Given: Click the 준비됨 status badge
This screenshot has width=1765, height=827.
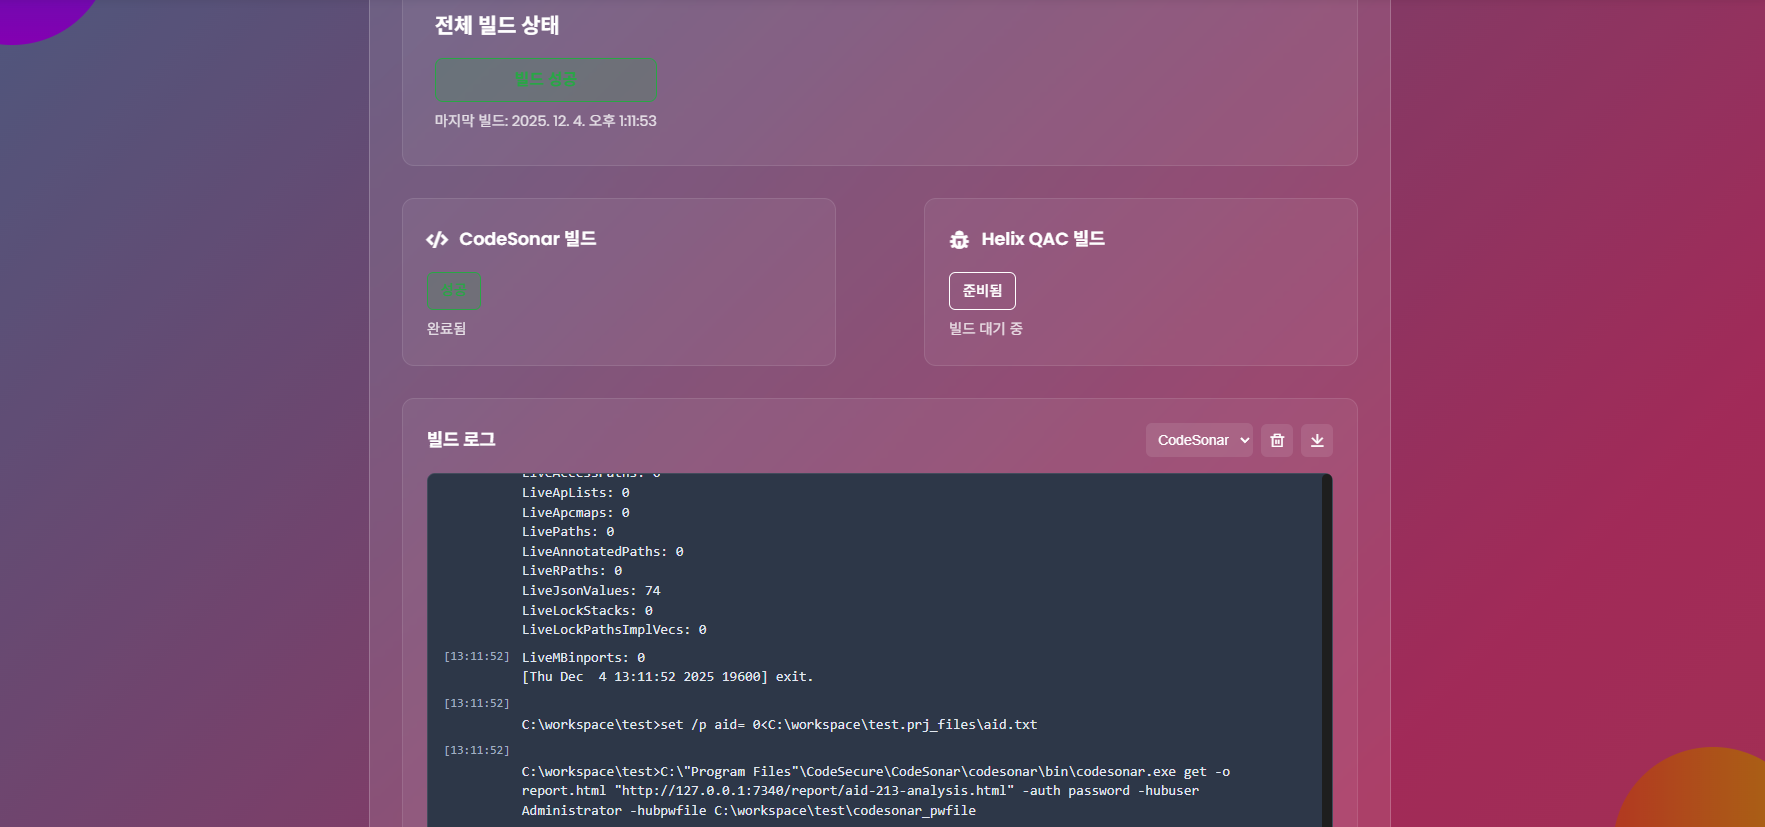Looking at the screenshot, I should point(982,291).
